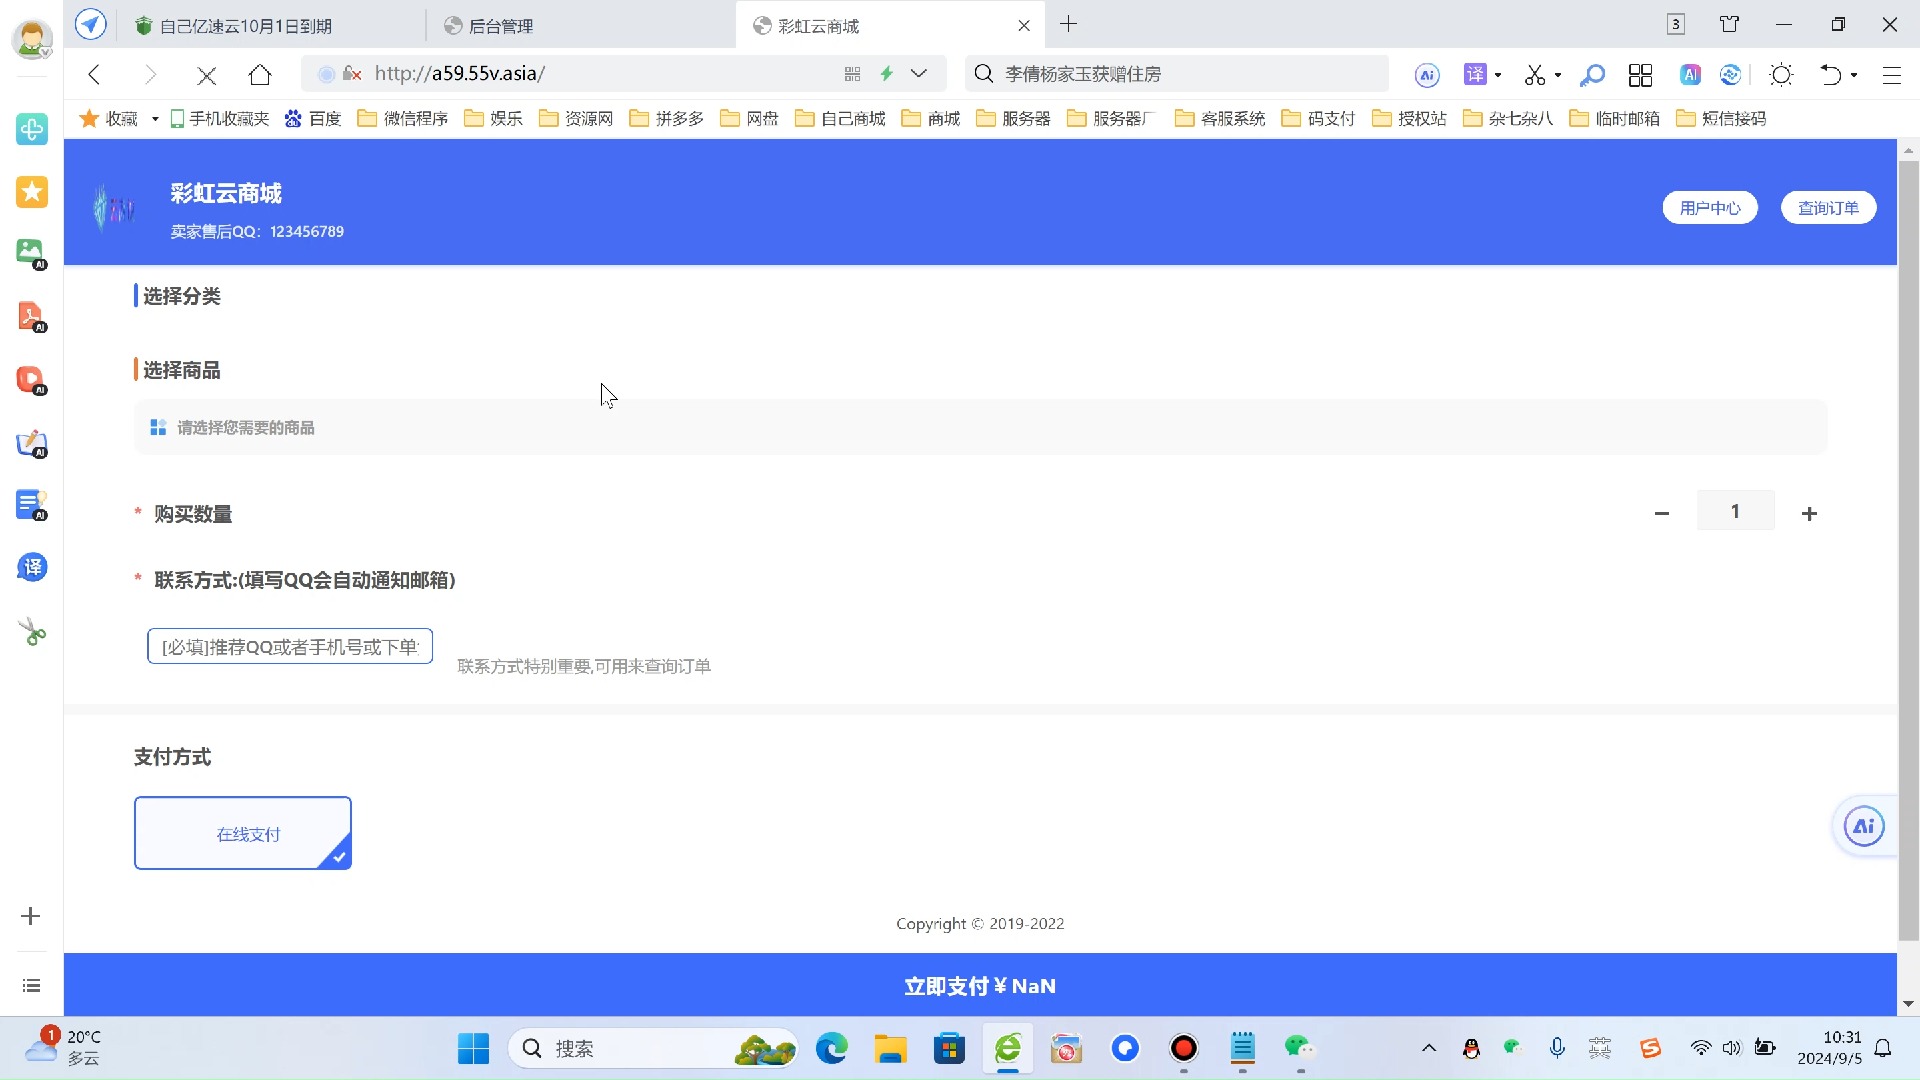Screen dimensions: 1920x1080
Task: Open WeChat from the Windows taskbar
Action: point(1298,1048)
